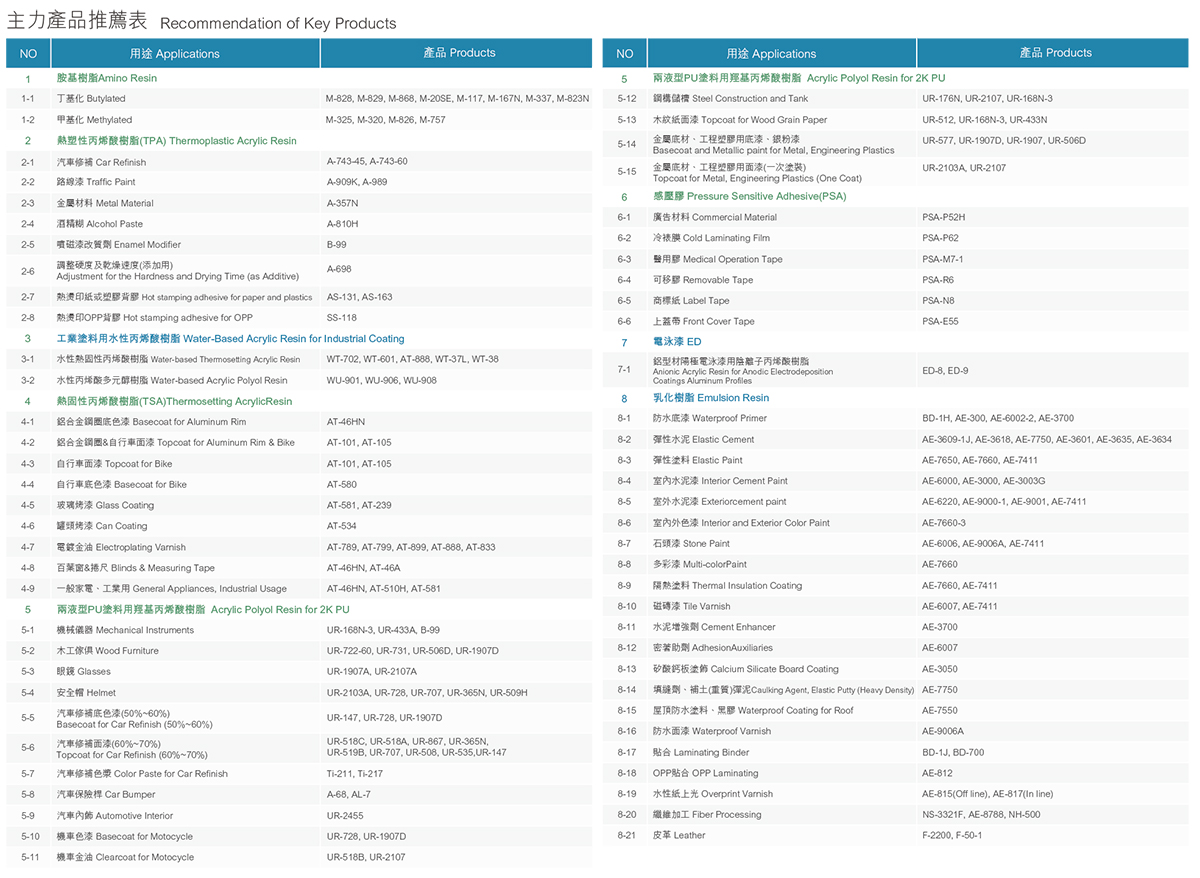Image resolution: width=1200 pixels, height=878 pixels.
Task: Click the Amino Resin section heading
Action: 107,78
